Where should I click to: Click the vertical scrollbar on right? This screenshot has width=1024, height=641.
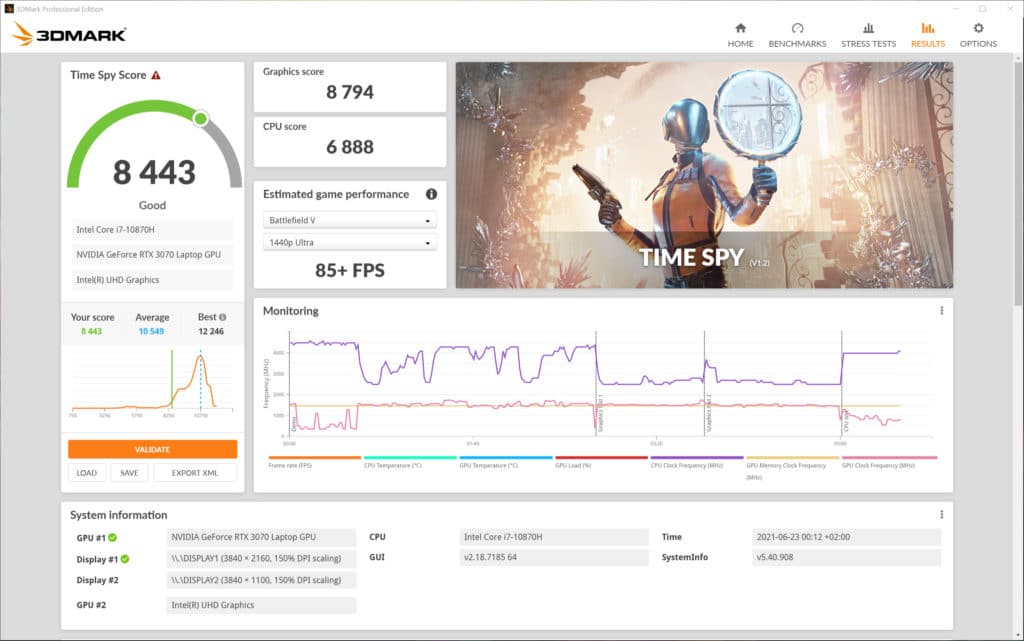(x=1018, y=183)
